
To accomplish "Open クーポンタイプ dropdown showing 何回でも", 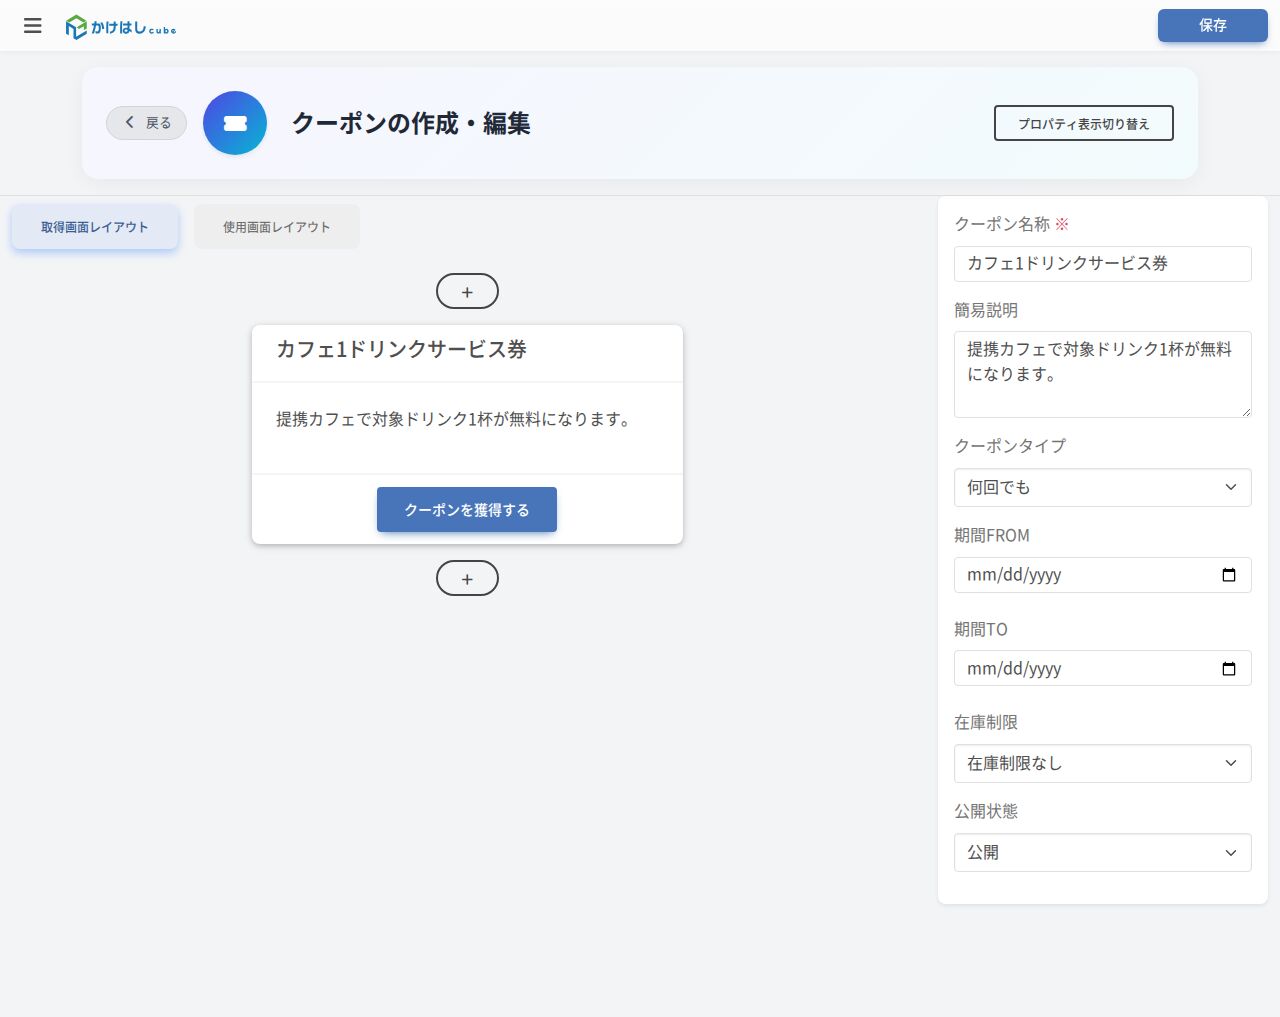I will (x=1103, y=487).
